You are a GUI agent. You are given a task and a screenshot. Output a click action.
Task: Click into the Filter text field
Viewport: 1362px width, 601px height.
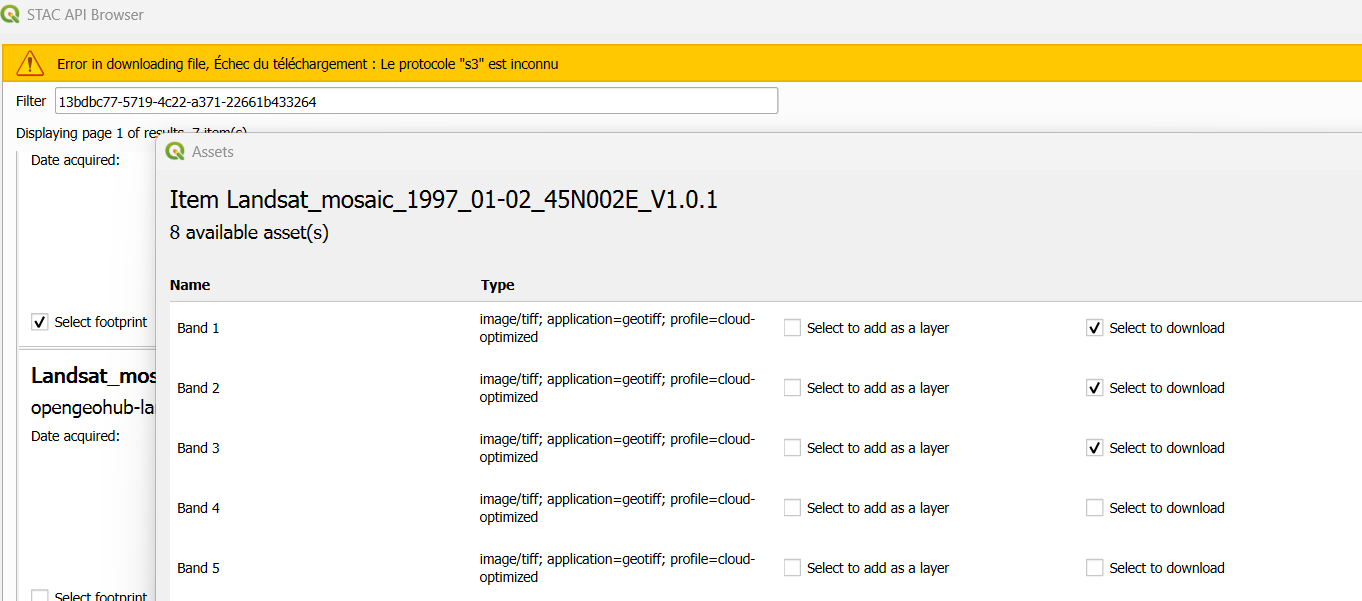coord(416,101)
